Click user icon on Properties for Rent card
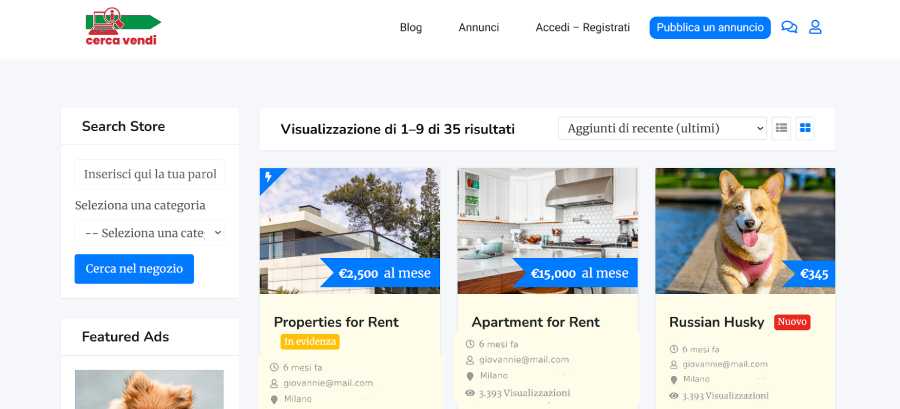The height and width of the screenshot is (409, 900). pyautogui.click(x=274, y=383)
